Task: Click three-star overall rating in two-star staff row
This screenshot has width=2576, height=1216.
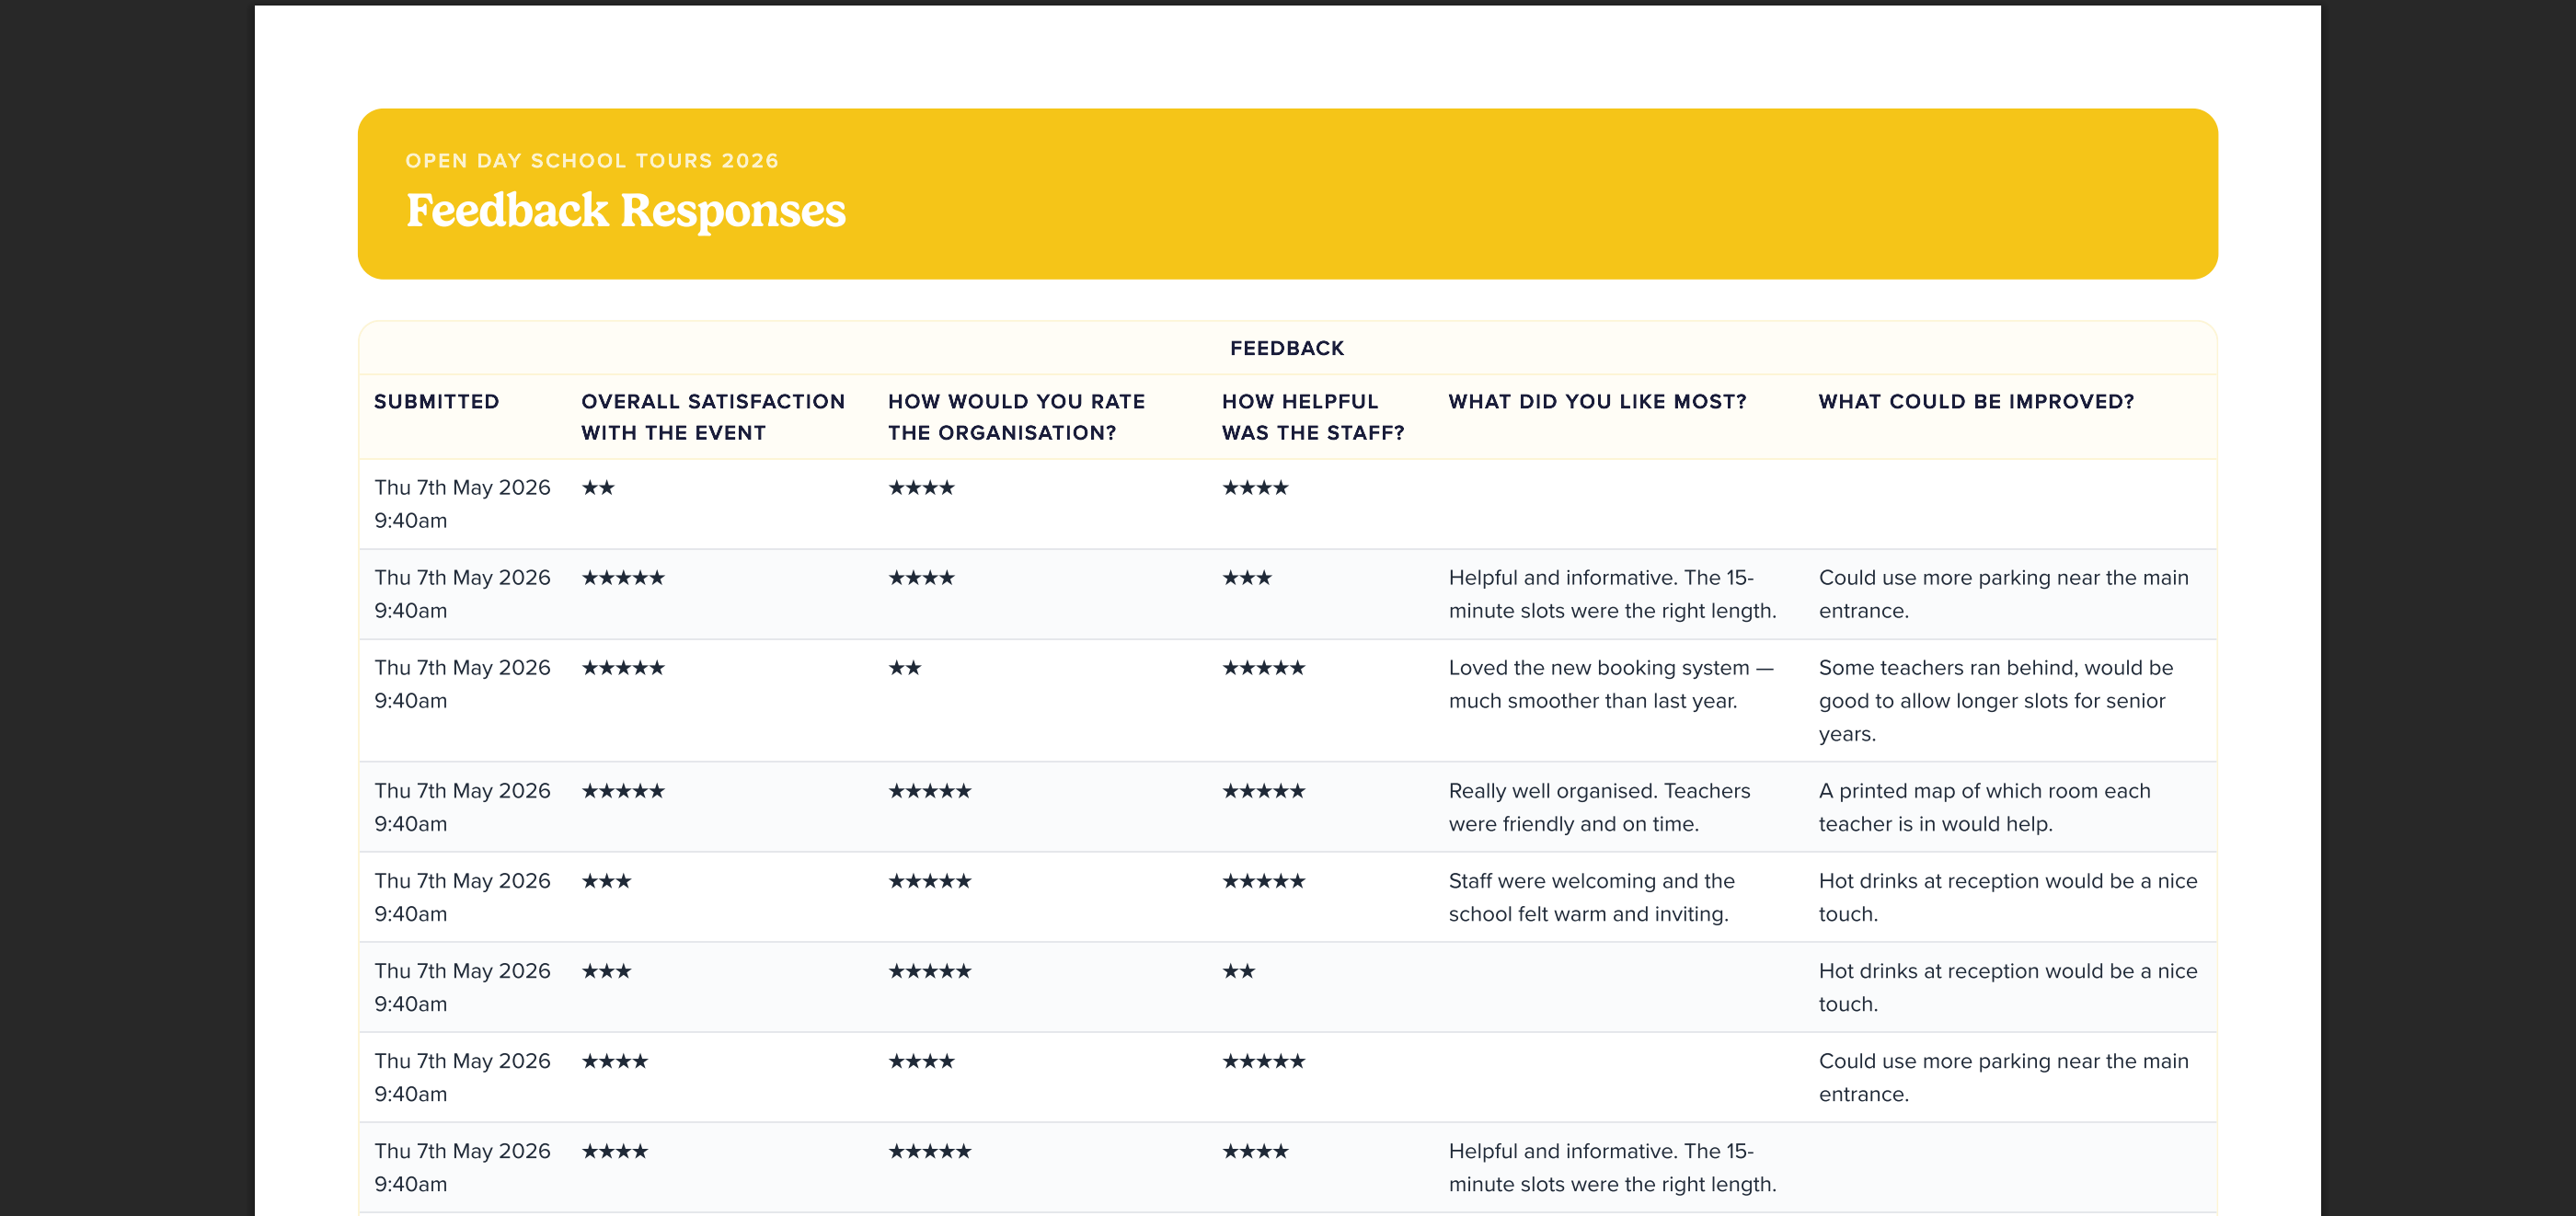Action: (x=607, y=971)
